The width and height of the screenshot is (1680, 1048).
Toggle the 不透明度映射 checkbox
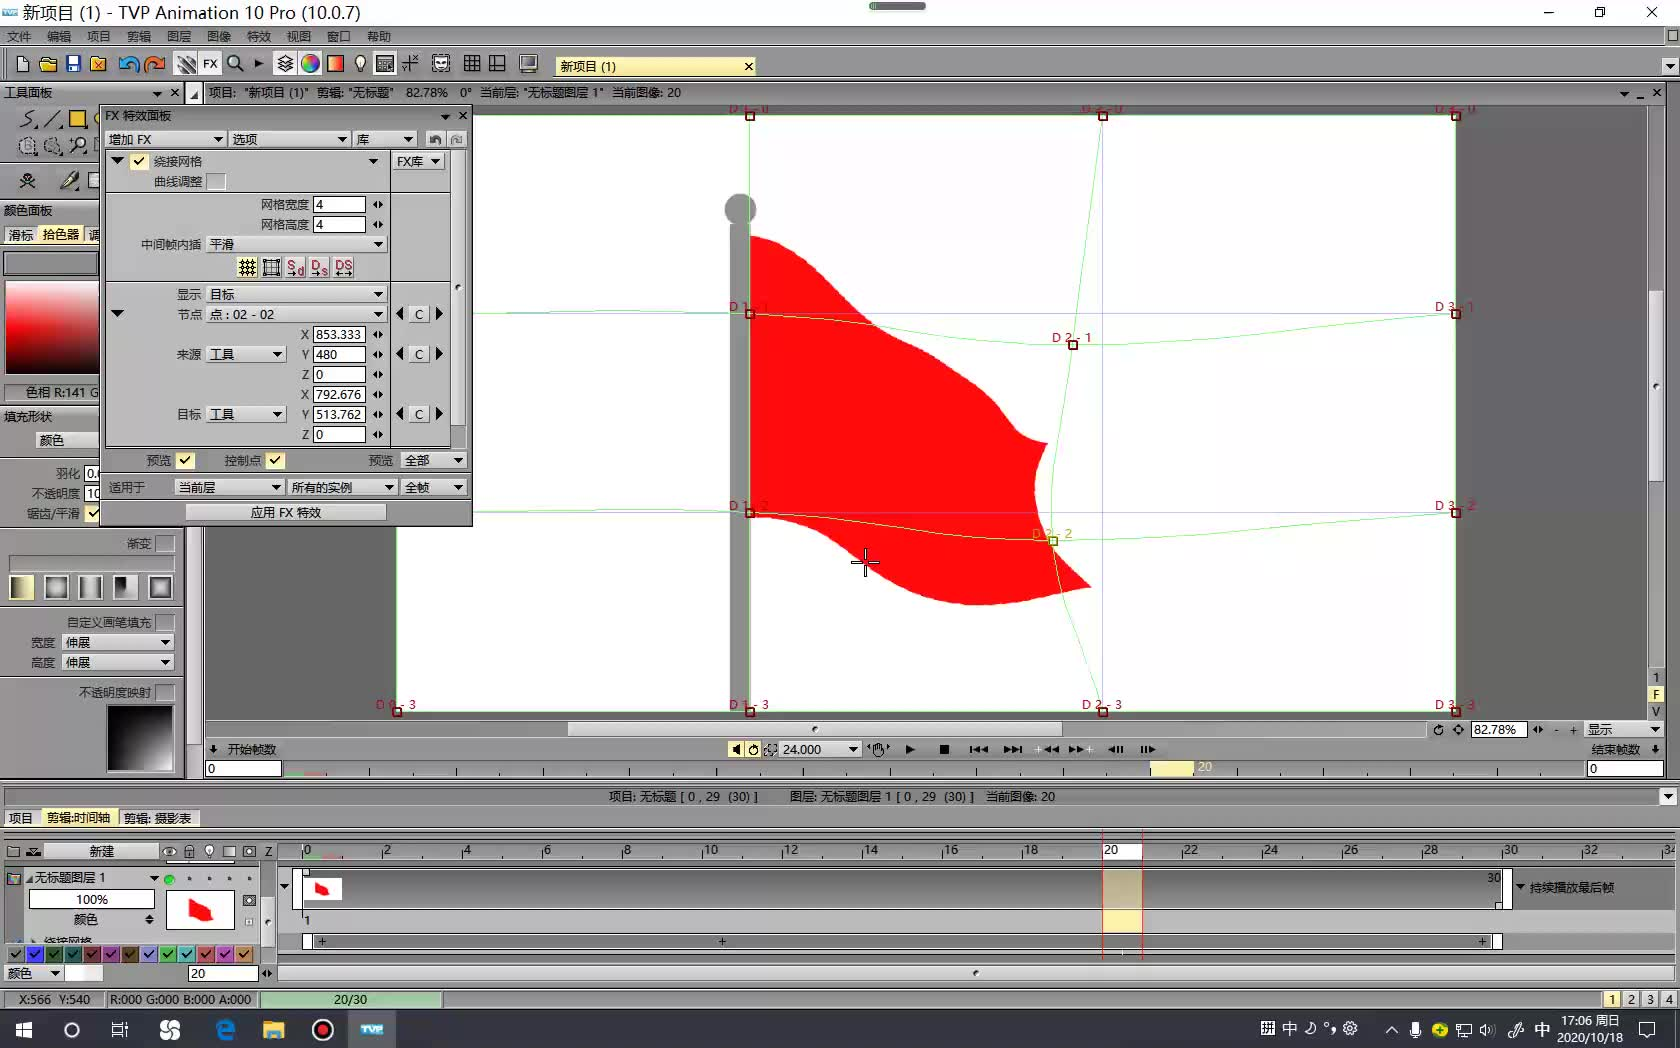(165, 692)
